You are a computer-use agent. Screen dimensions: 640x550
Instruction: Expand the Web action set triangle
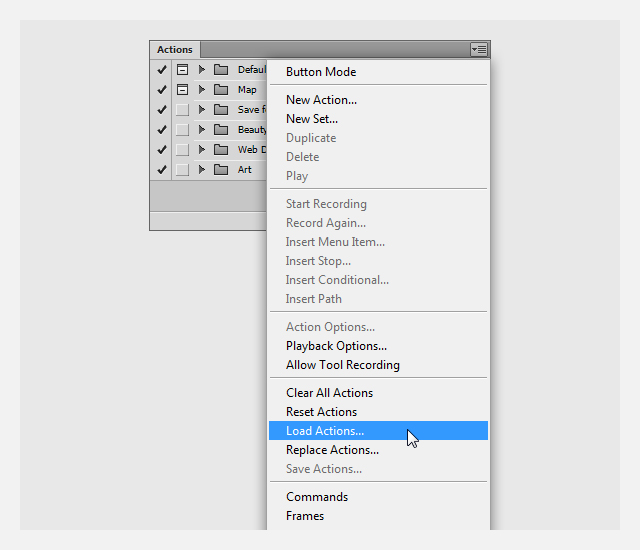[202, 149]
